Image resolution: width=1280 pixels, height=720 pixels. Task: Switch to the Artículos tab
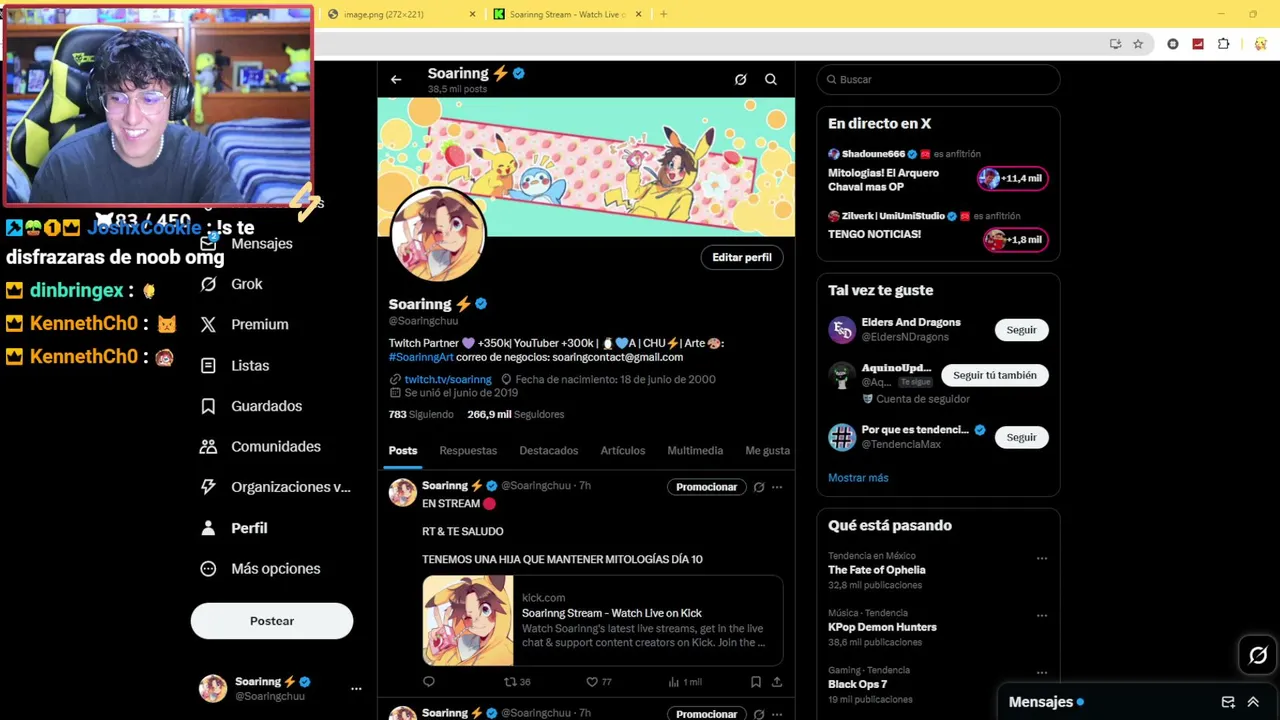click(623, 450)
